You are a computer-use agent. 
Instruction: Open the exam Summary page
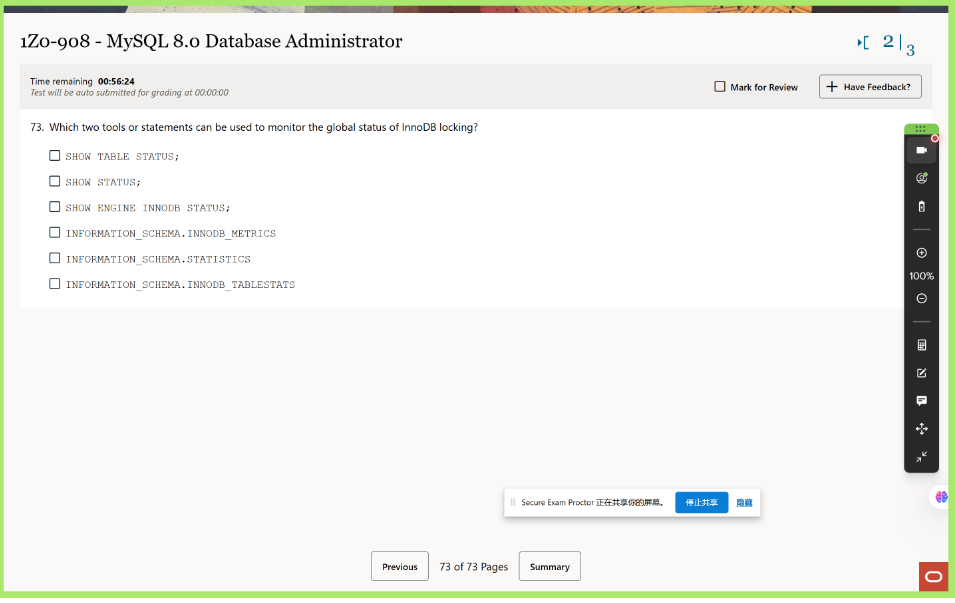click(x=549, y=566)
